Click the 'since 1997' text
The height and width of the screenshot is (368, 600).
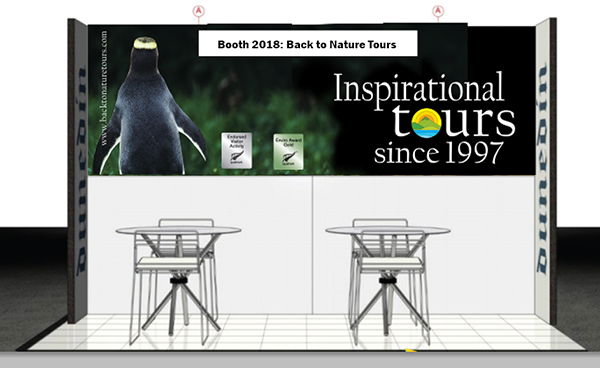pyautogui.click(x=438, y=153)
